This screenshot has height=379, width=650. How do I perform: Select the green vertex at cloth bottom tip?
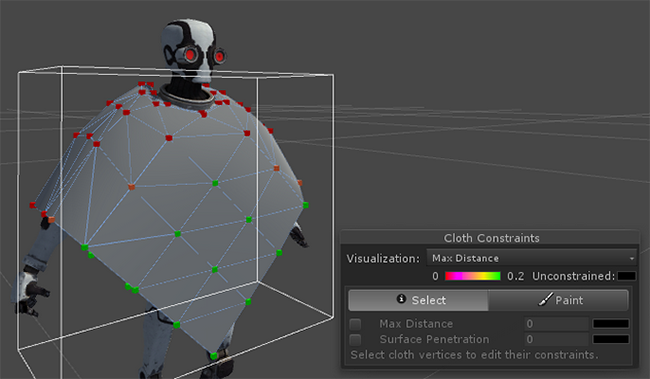tap(214, 355)
